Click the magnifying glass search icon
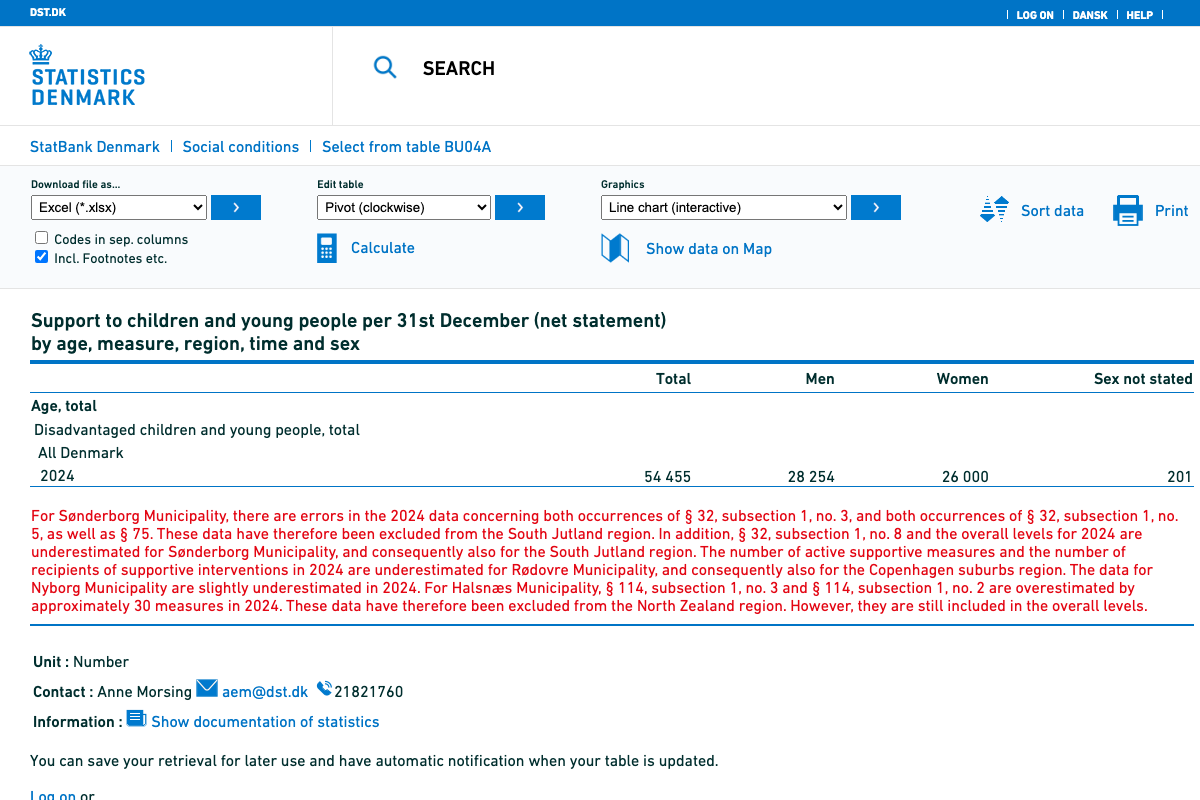 (x=385, y=68)
